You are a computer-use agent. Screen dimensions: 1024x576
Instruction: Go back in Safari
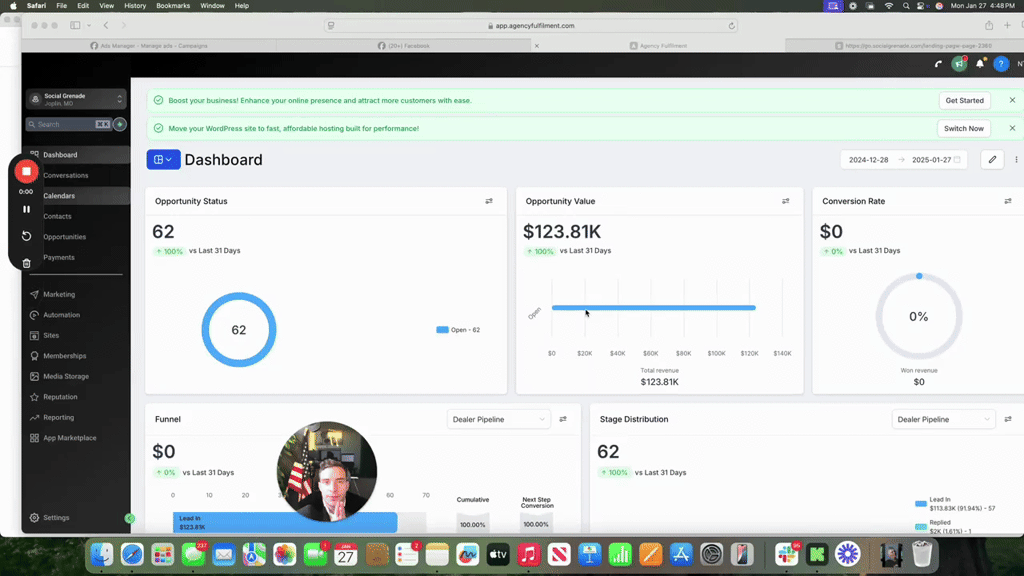click(x=106, y=25)
